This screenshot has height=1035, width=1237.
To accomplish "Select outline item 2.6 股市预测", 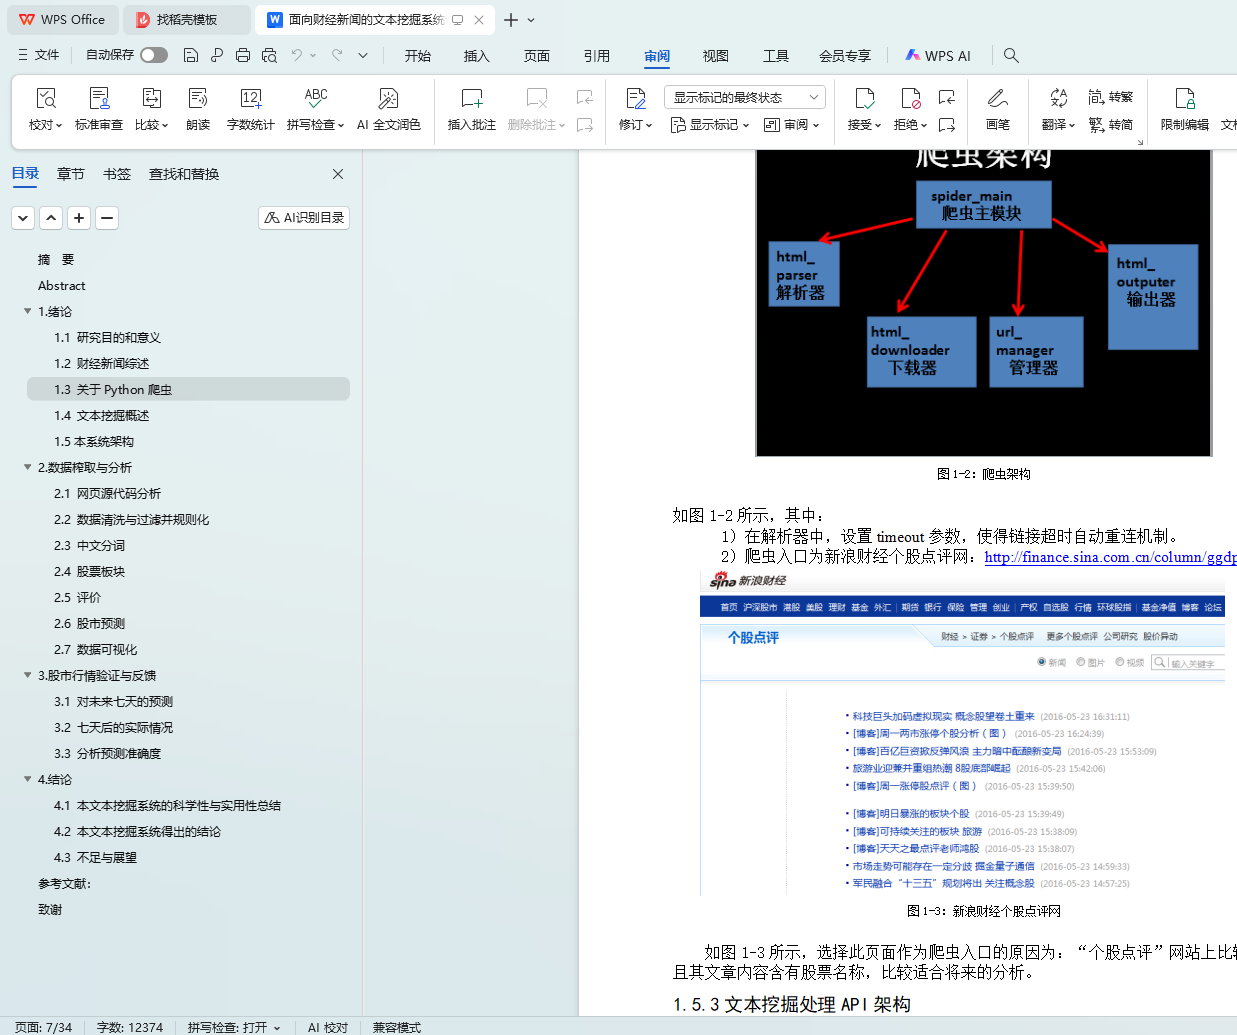I will [89, 624].
